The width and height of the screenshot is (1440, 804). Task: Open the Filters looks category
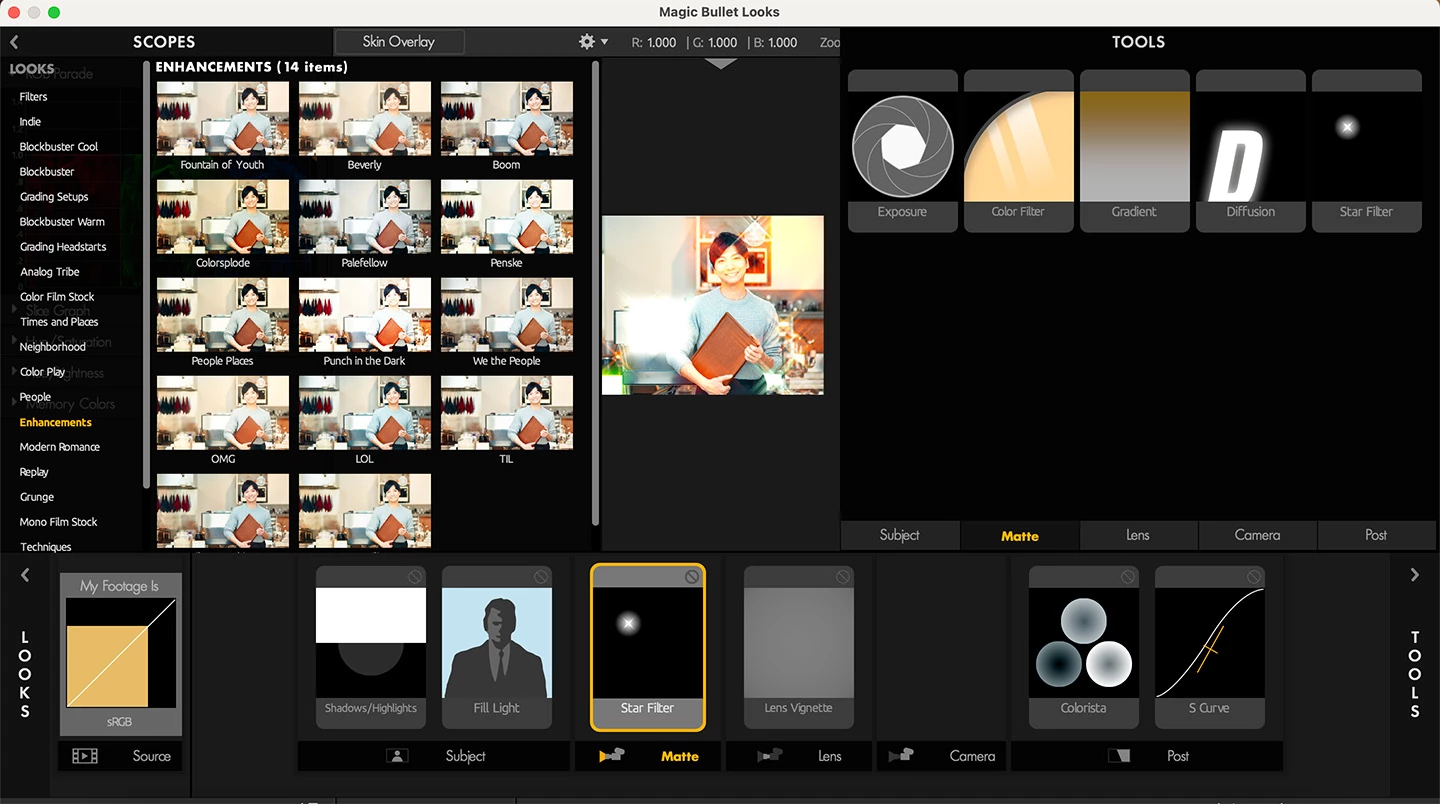(33, 97)
